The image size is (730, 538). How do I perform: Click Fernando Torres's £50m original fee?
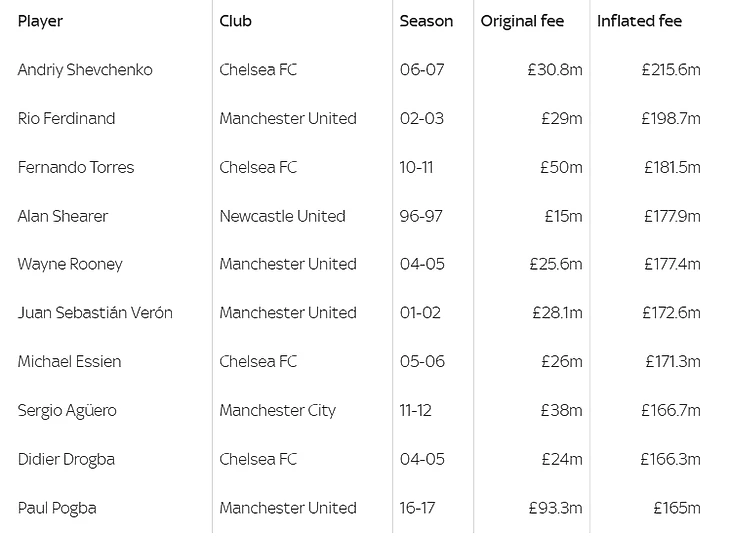pos(561,167)
